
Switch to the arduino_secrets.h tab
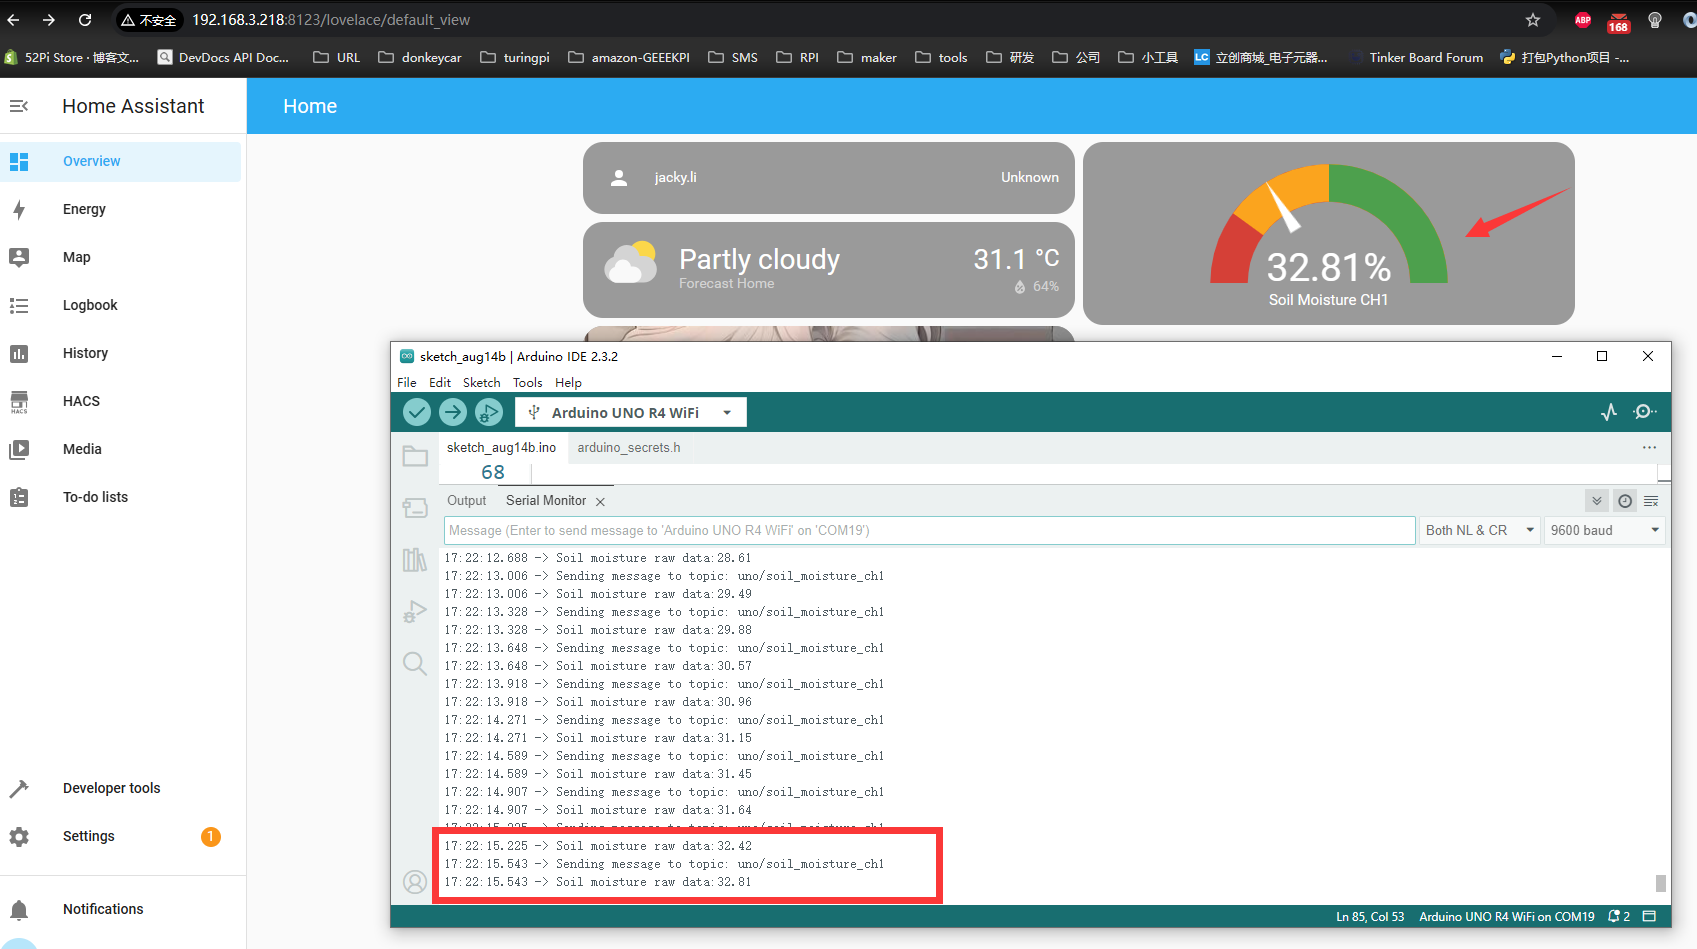tap(629, 447)
